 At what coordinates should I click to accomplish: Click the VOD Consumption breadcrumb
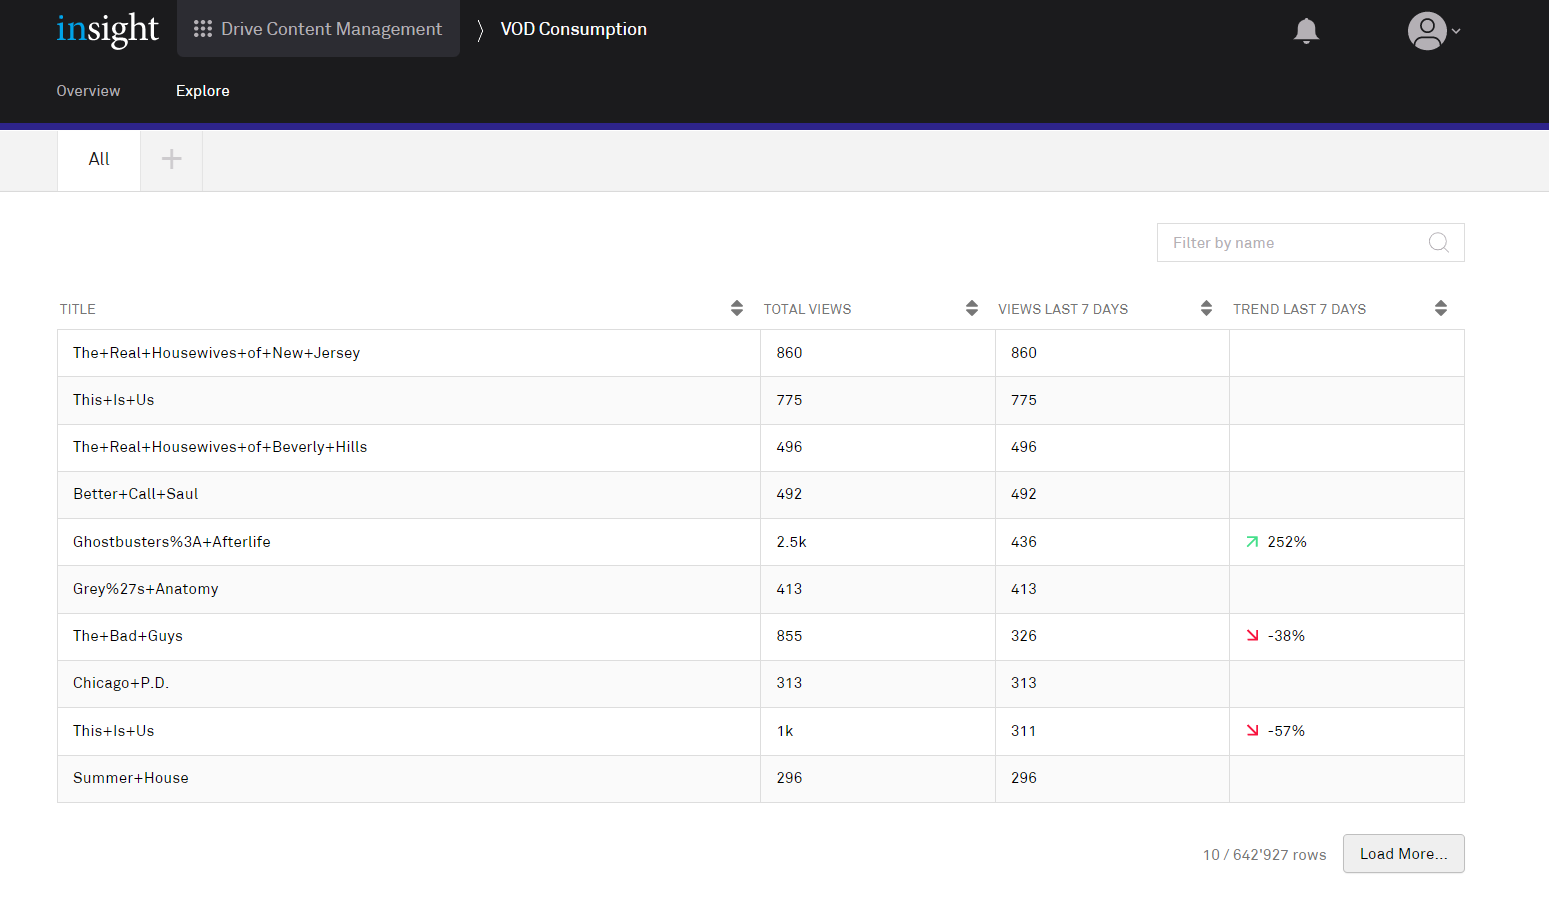[x=573, y=29]
